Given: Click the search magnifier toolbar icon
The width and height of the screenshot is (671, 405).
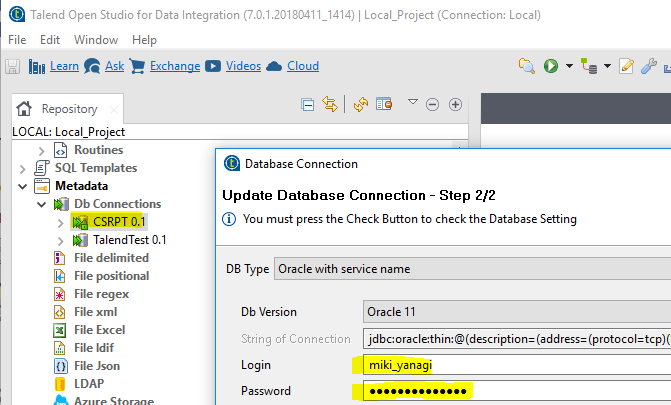Looking at the screenshot, I should pos(527,66).
